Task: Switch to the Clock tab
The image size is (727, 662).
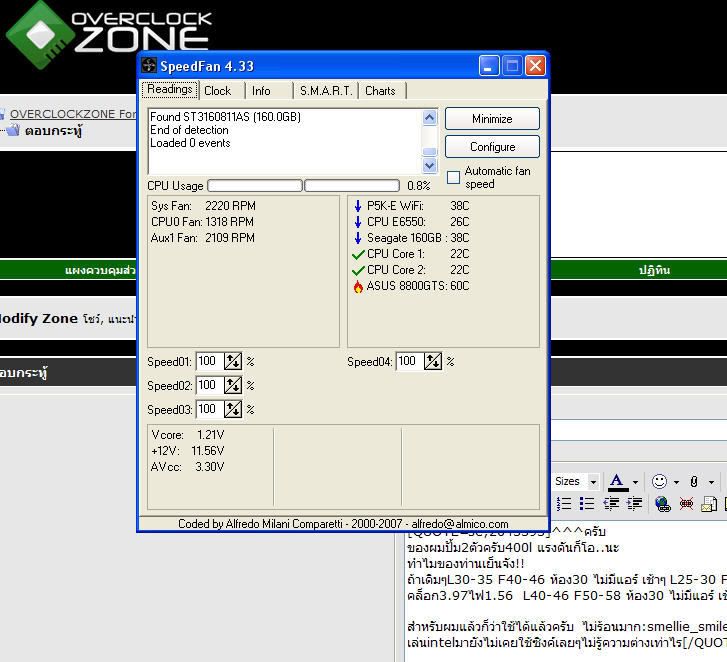Action: pos(217,90)
